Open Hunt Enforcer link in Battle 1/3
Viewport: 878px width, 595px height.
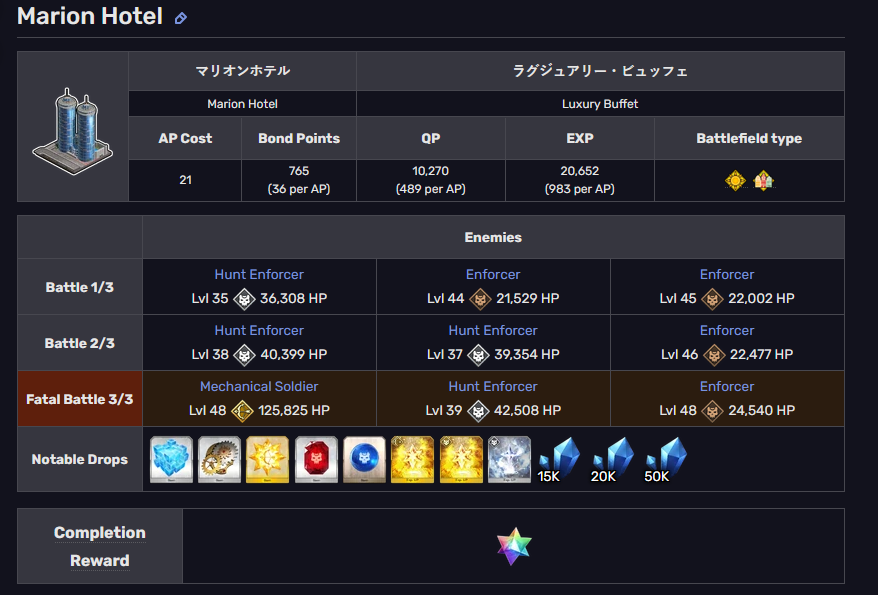pyautogui.click(x=259, y=274)
